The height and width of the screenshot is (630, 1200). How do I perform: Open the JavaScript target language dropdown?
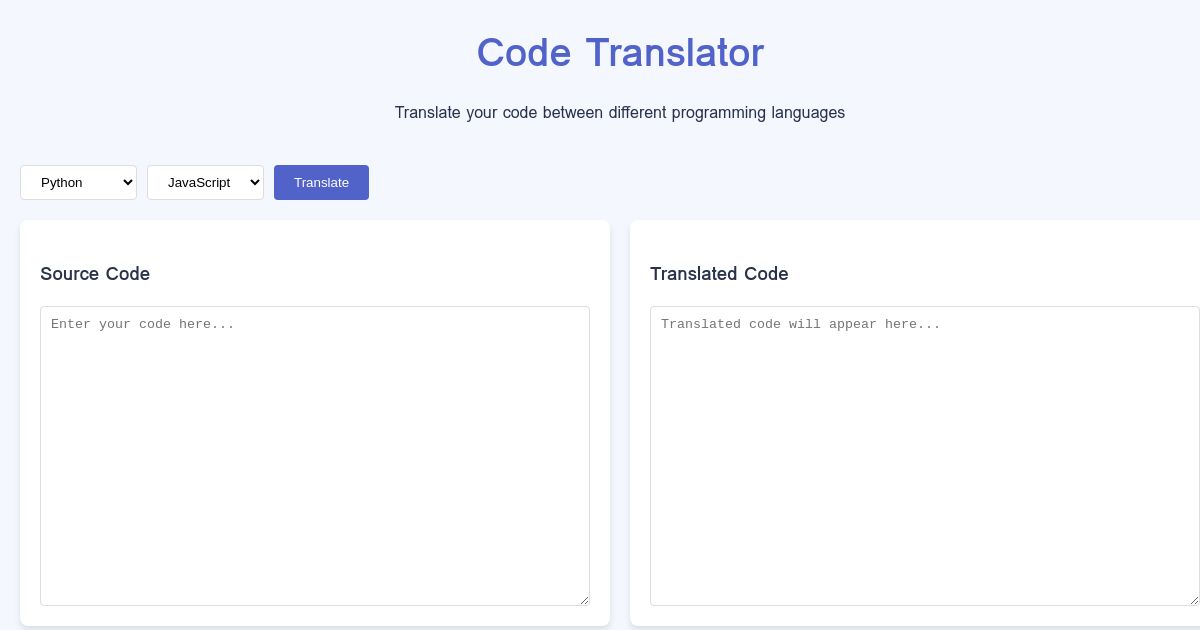[x=205, y=182]
